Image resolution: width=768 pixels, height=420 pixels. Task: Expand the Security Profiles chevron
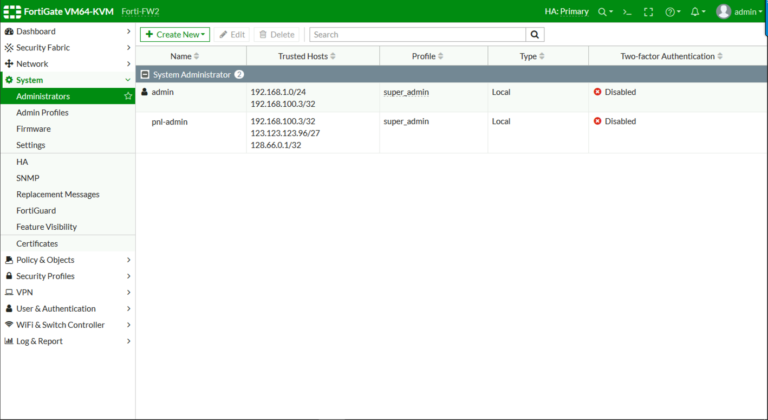tap(128, 276)
